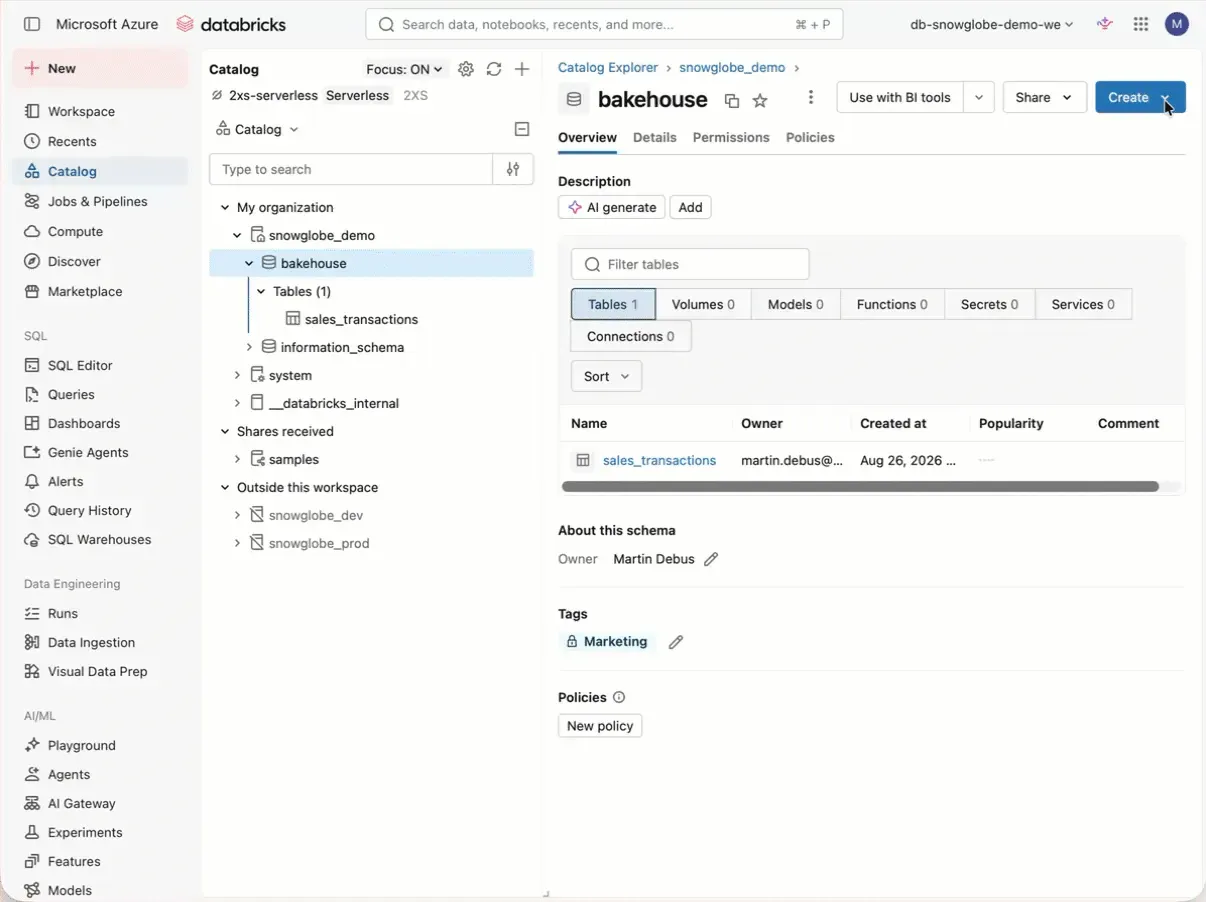Click the horizontal table scrollbar
This screenshot has width=1206, height=902.
tap(860, 487)
